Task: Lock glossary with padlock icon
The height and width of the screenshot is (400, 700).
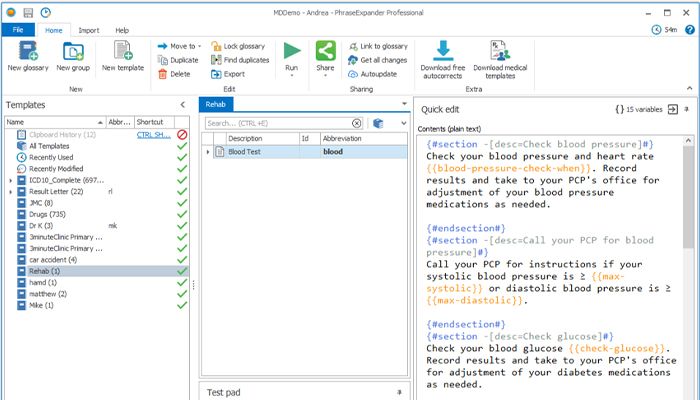Action: pyautogui.click(x=238, y=46)
